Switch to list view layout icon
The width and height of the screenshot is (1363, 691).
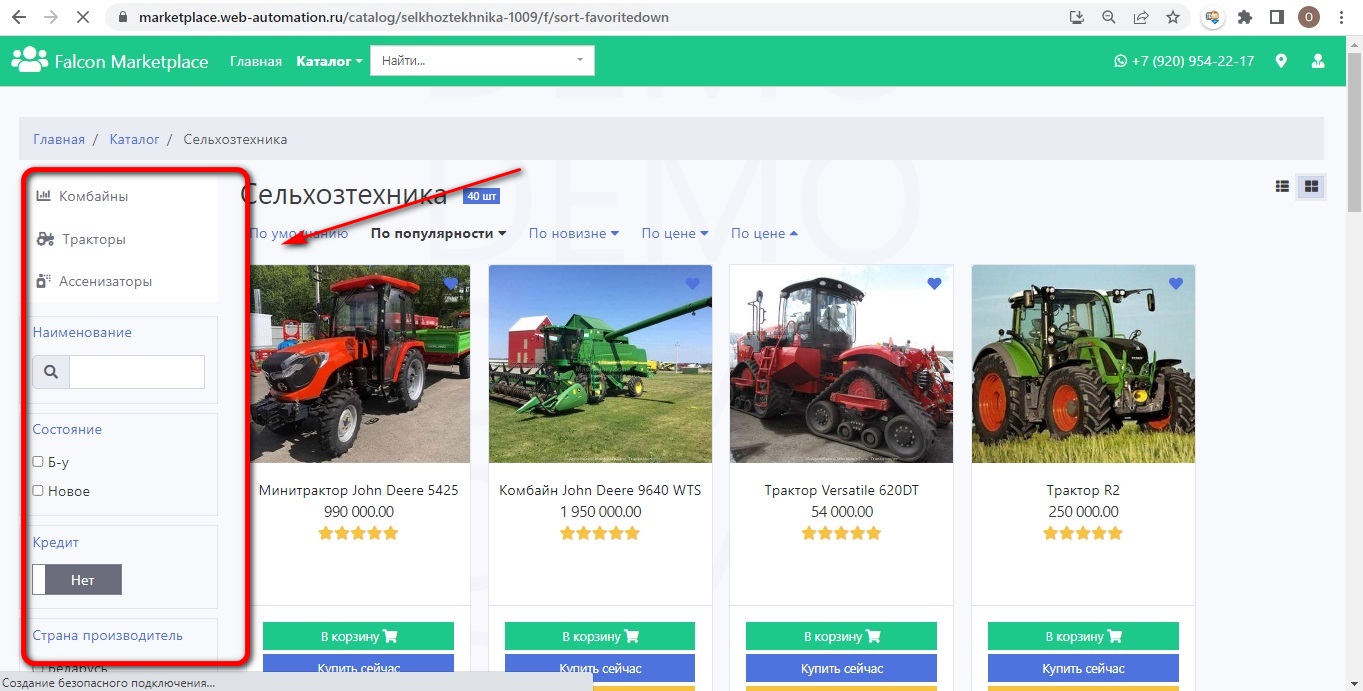coord(1282,186)
